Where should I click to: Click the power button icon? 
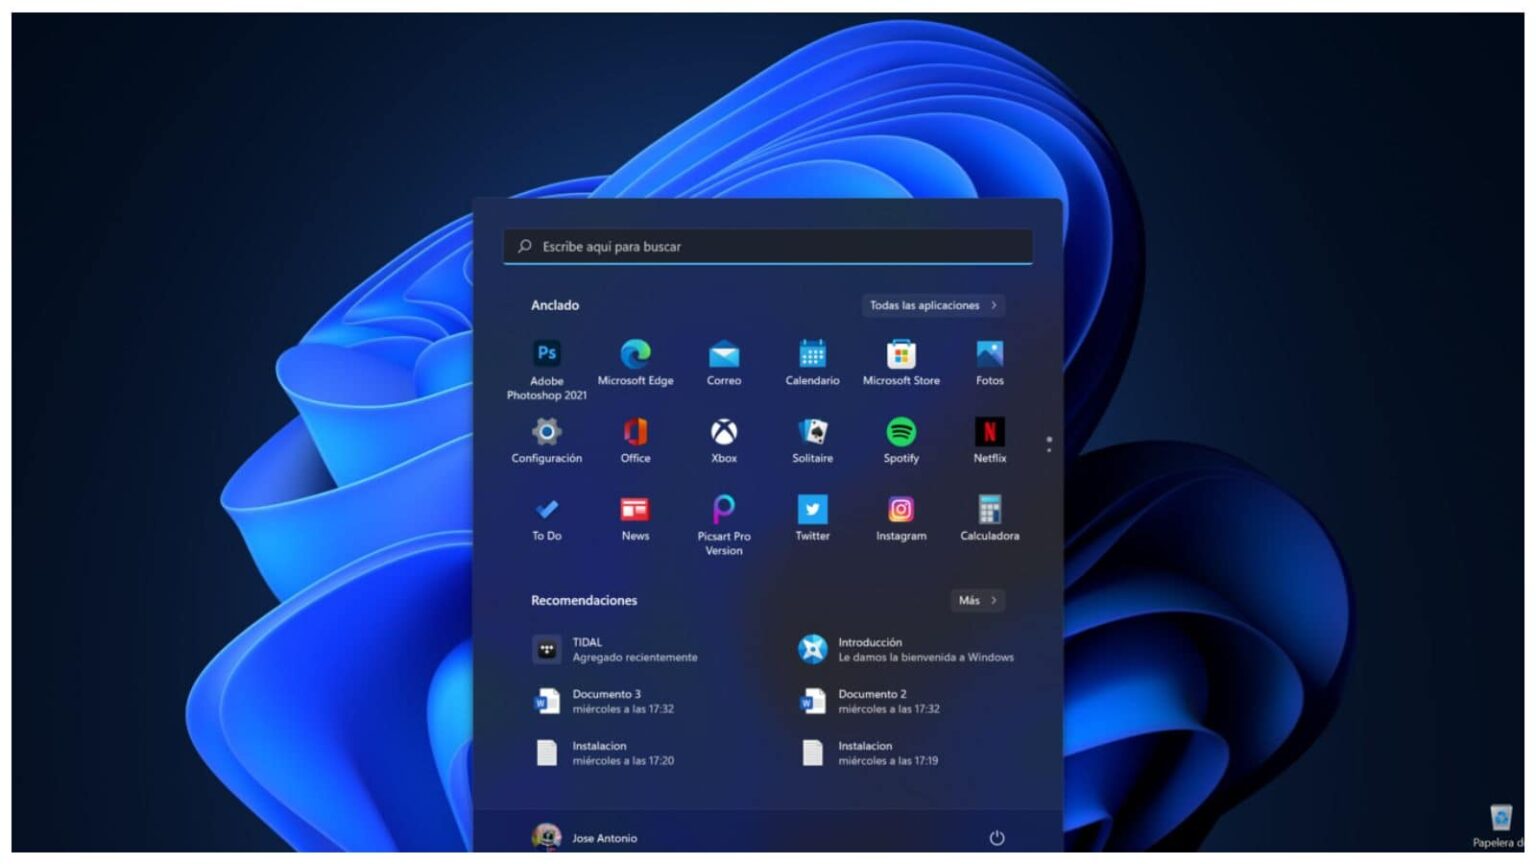coord(996,838)
